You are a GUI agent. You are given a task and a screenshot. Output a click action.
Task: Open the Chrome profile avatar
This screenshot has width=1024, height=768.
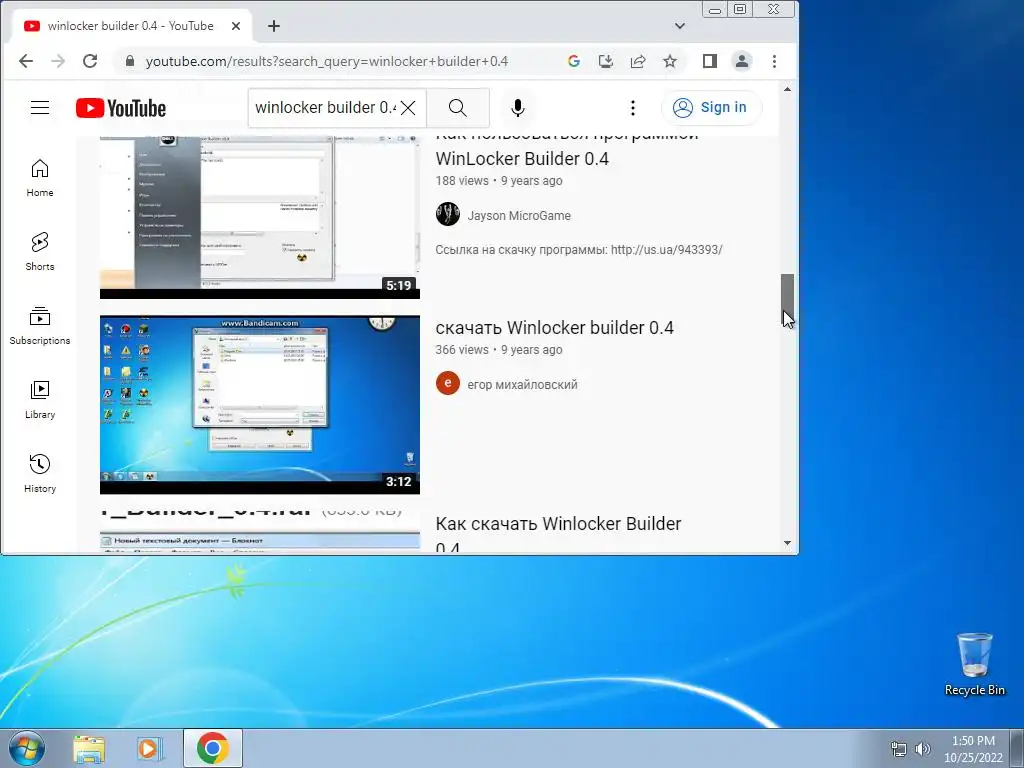click(x=742, y=61)
